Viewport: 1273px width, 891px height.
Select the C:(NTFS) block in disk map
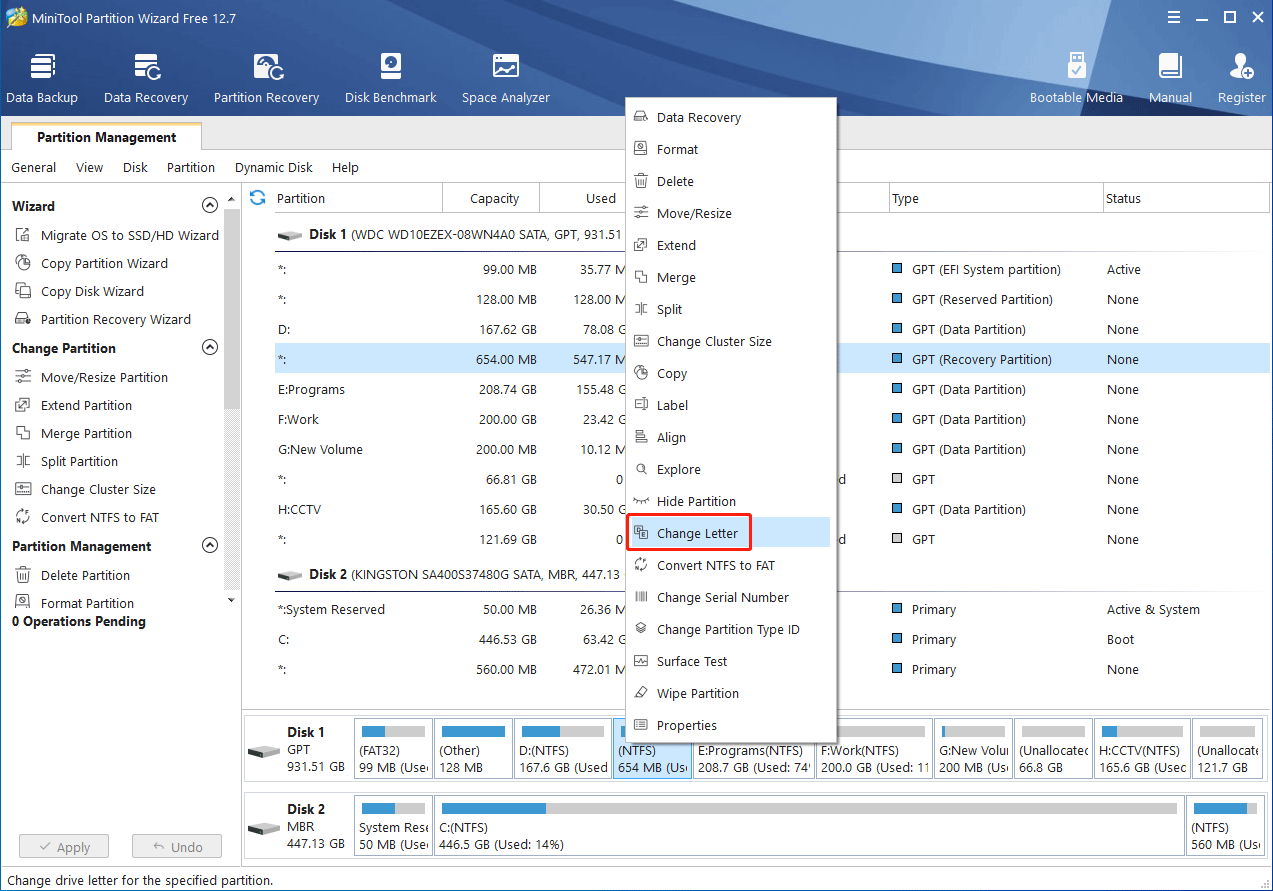(807, 825)
